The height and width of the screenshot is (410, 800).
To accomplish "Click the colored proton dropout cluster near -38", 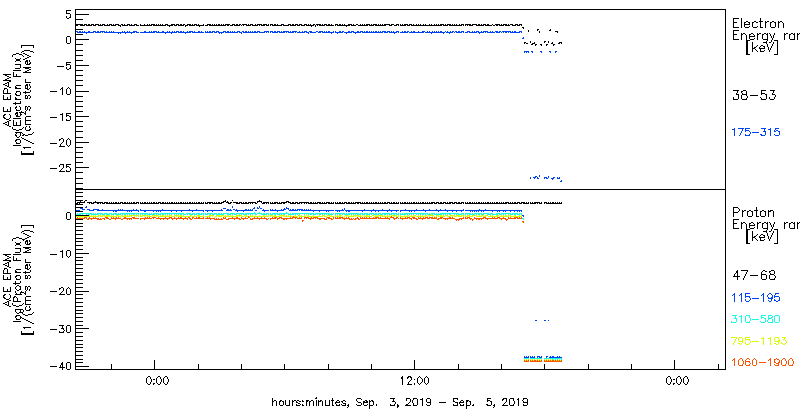I will (x=543, y=358).
